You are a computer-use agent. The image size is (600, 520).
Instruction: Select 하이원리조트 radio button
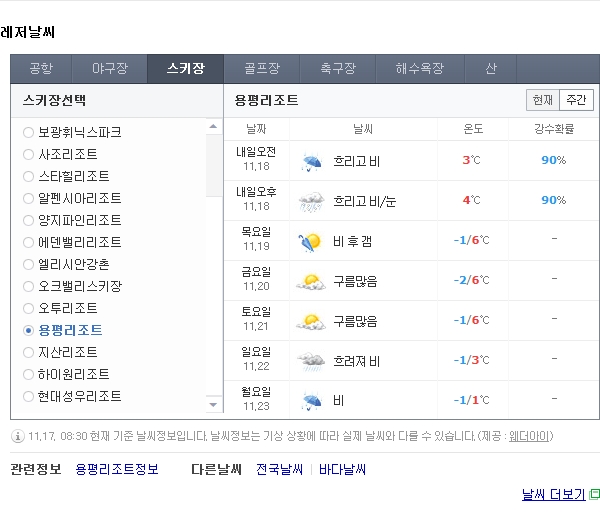click(28, 374)
